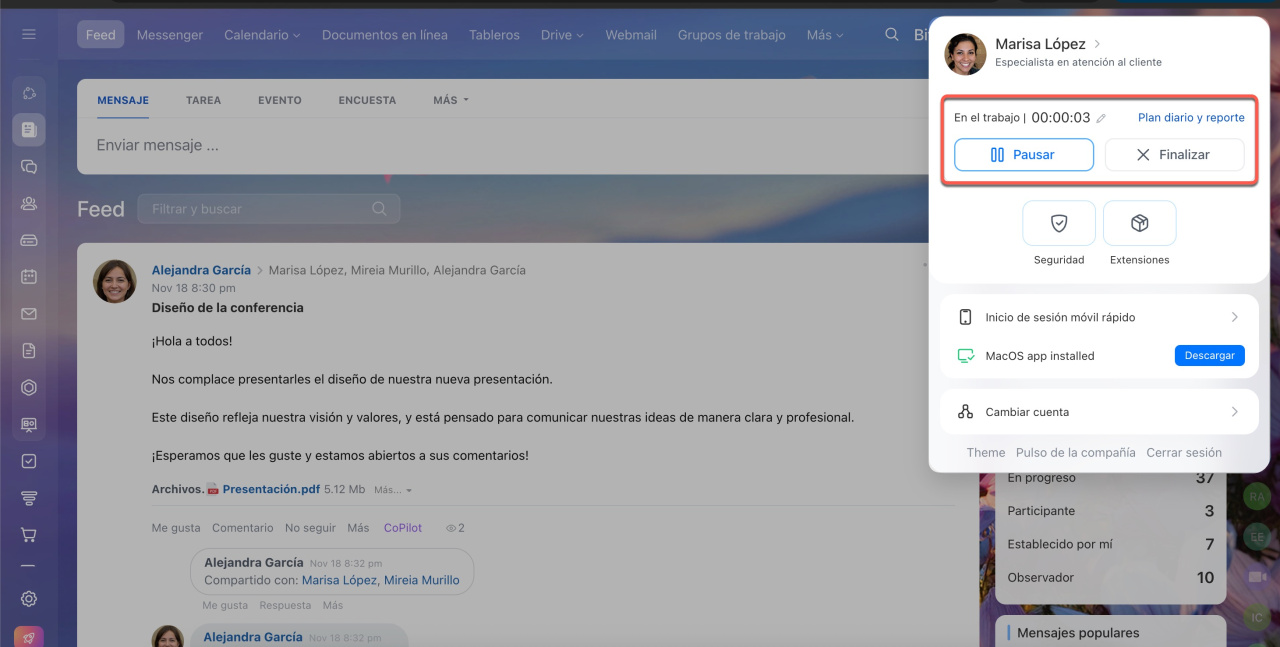Open the Extensiones cube icon
The image size is (1280, 647).
pos(1139,224)
